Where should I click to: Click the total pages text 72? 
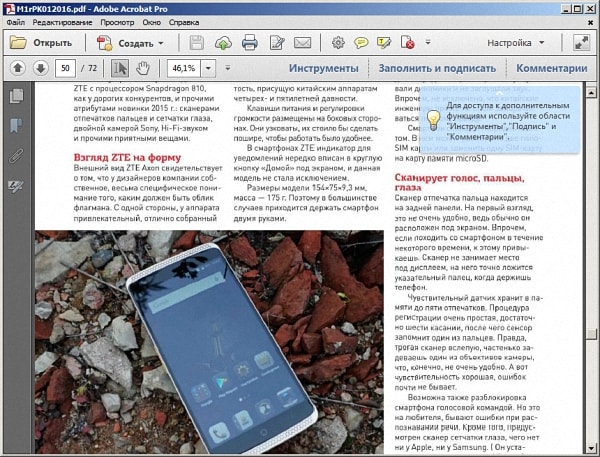click(x=92, y=68)
